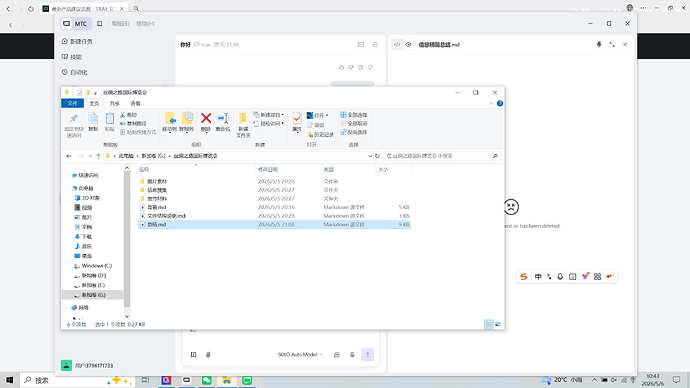Click the microphone icon in chat input
Viewport: 690px width, 388px height.
click(x=352, y=355)
